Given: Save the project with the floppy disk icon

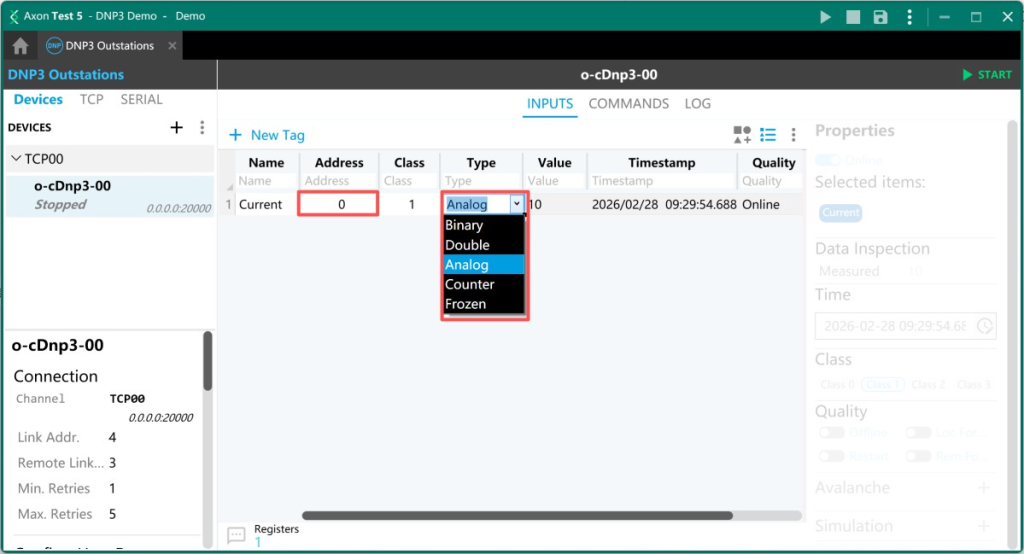Looking at the screenshot, I should (x=880, y=17).
